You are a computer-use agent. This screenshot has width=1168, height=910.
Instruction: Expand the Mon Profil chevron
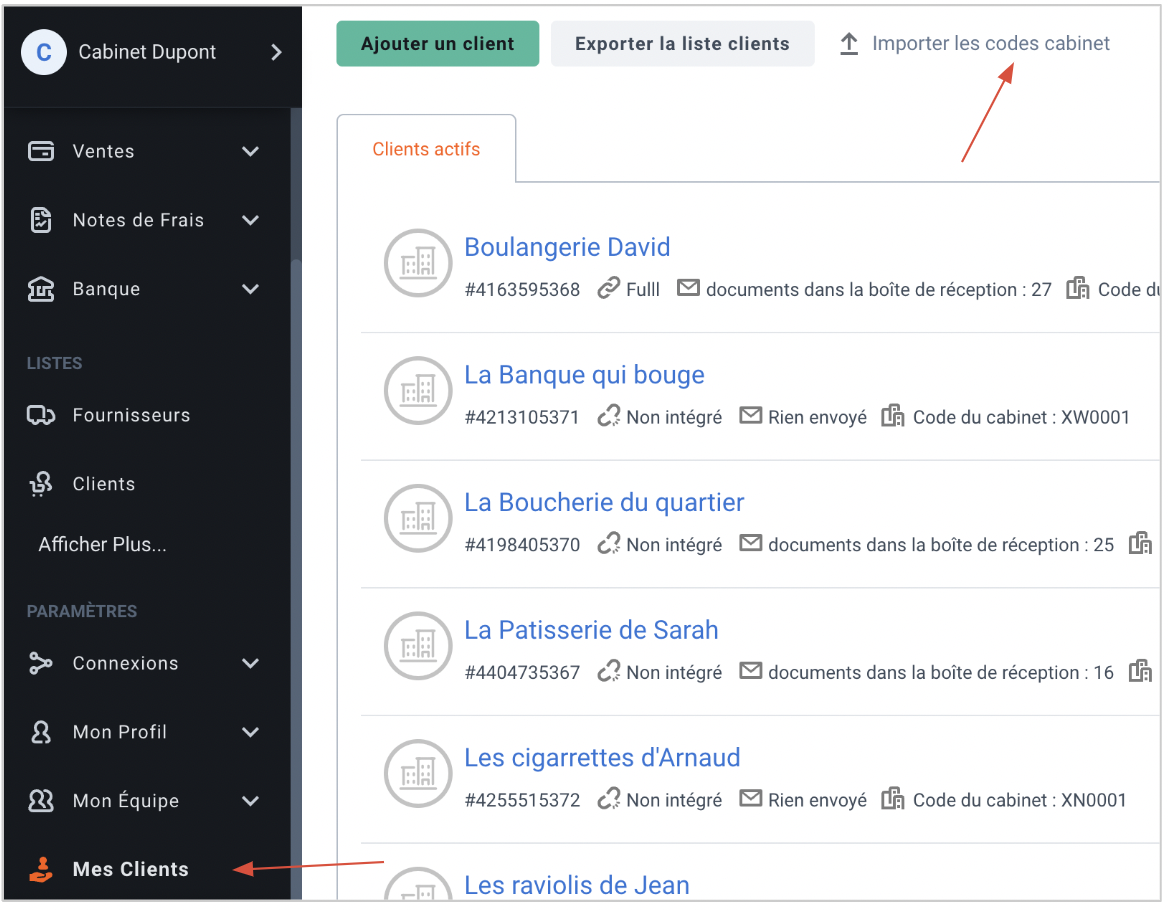[251, 732]
